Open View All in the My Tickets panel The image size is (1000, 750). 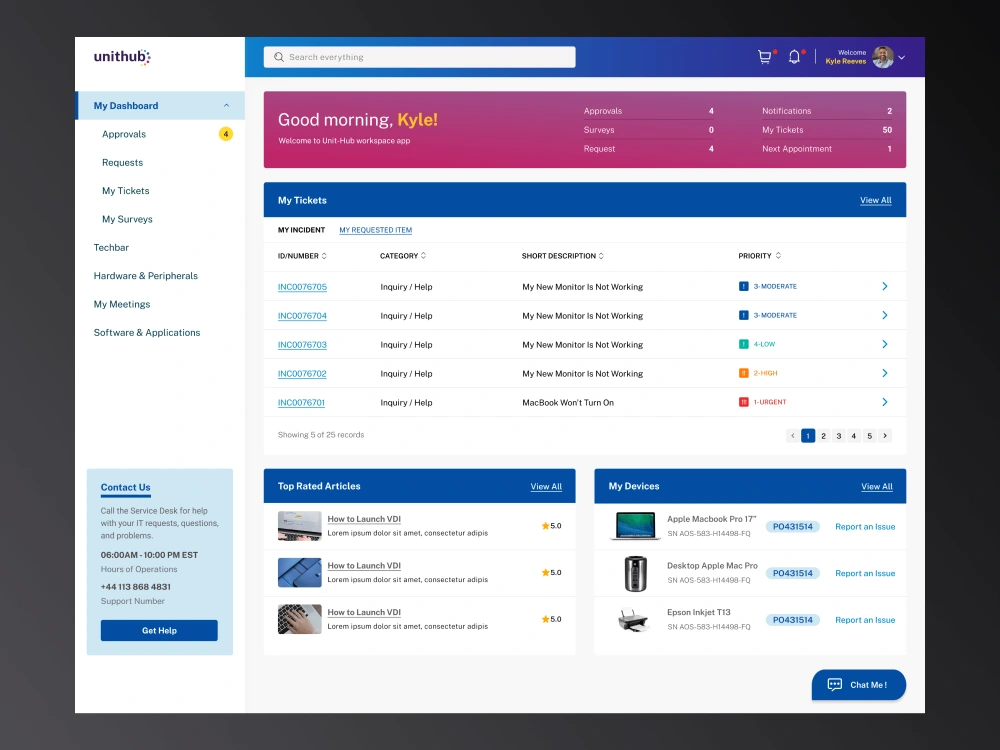tap(875, 199)
